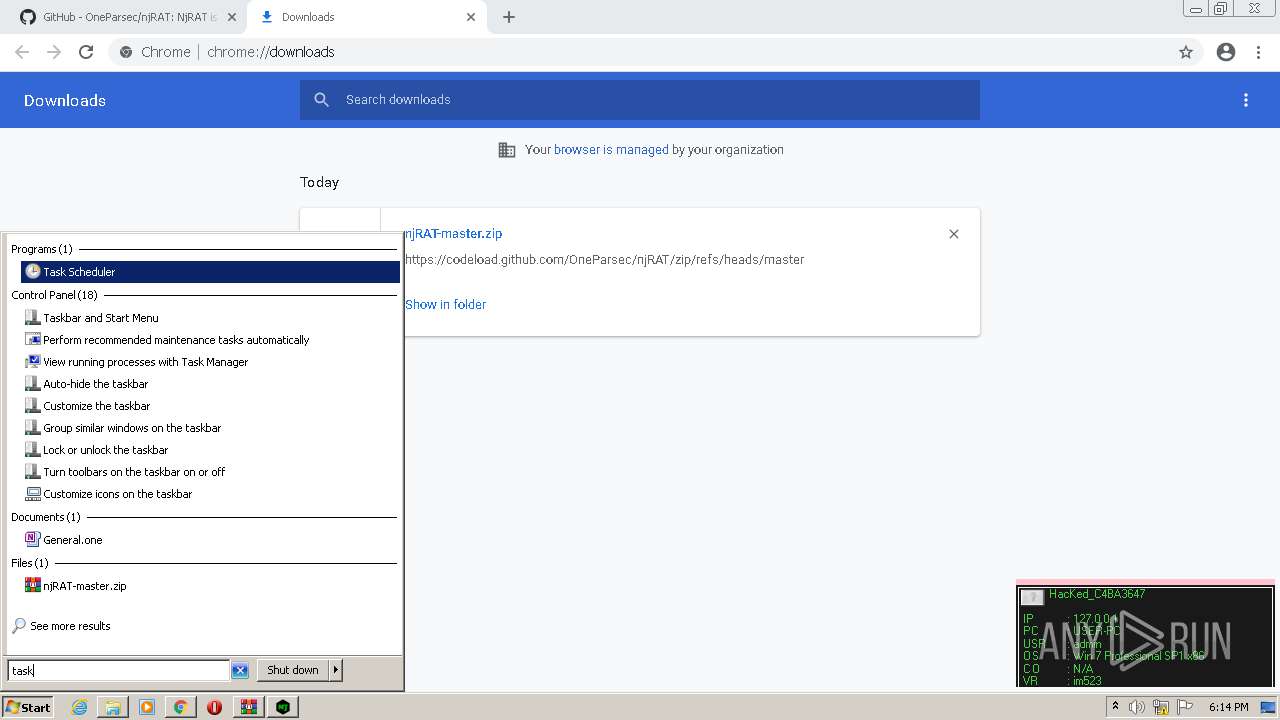Viewport: 1280px width, 720px height.
Task: Close the Downloads tab
Action: tap(471, 17)
